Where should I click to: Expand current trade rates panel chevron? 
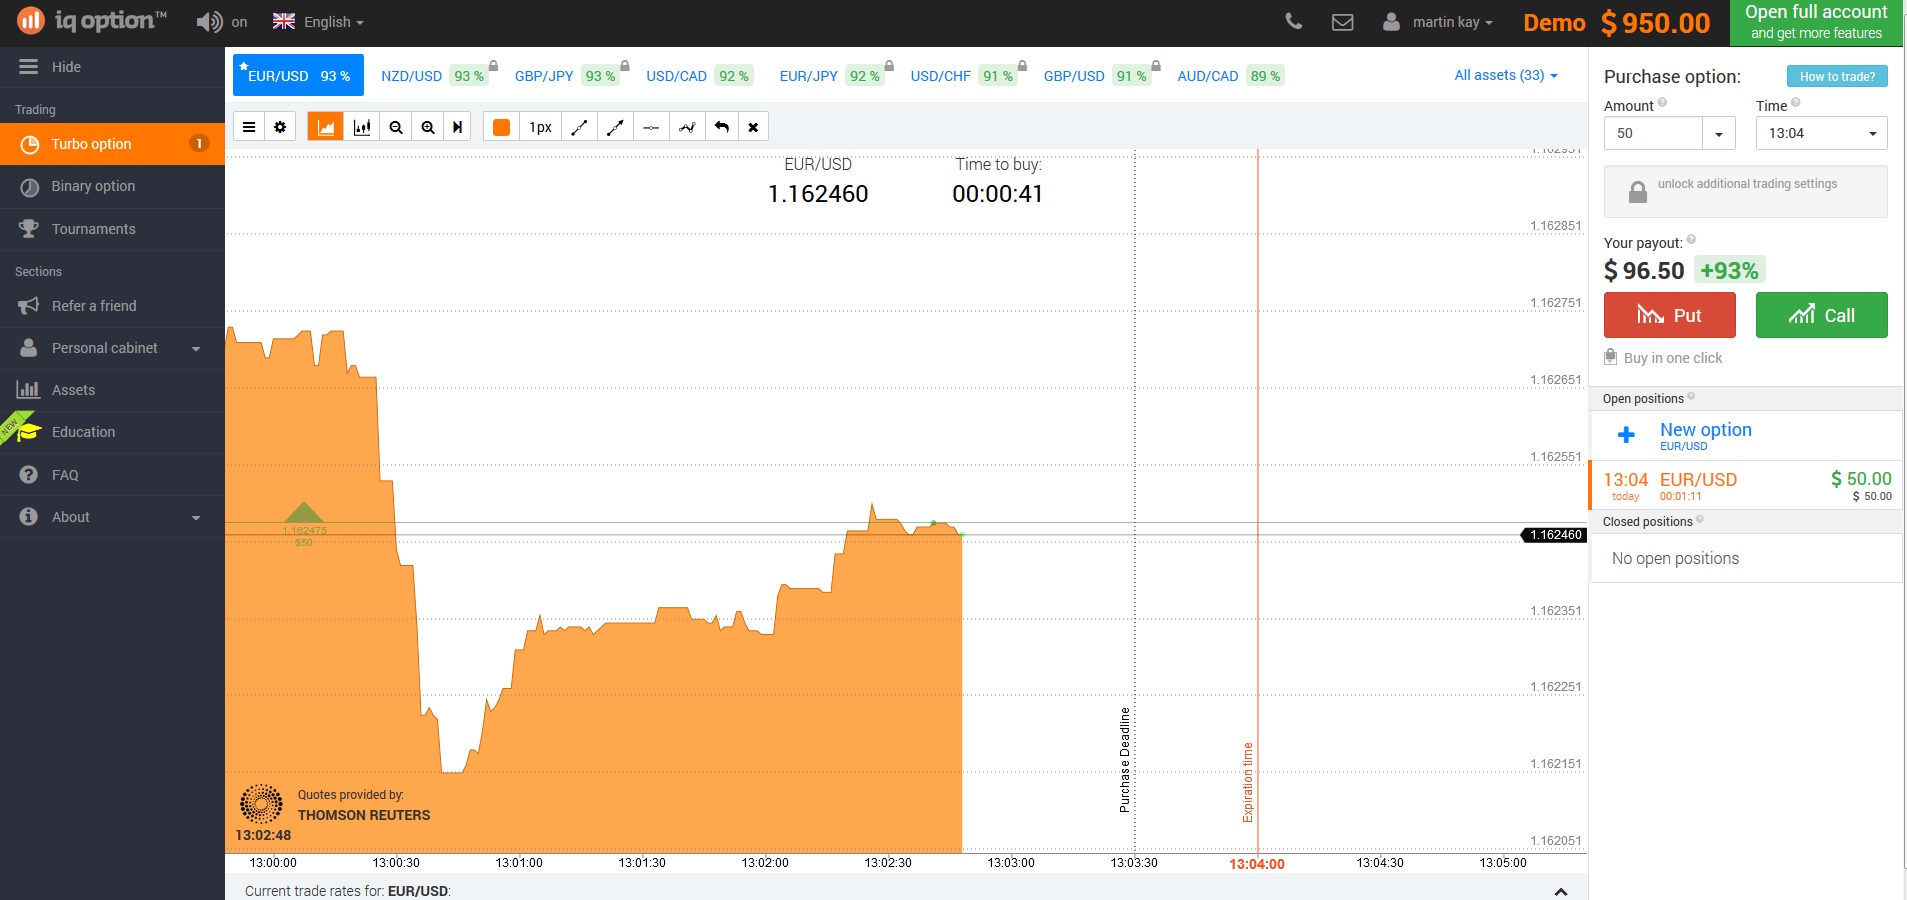pyautogui.click(x=1561, y=891)
